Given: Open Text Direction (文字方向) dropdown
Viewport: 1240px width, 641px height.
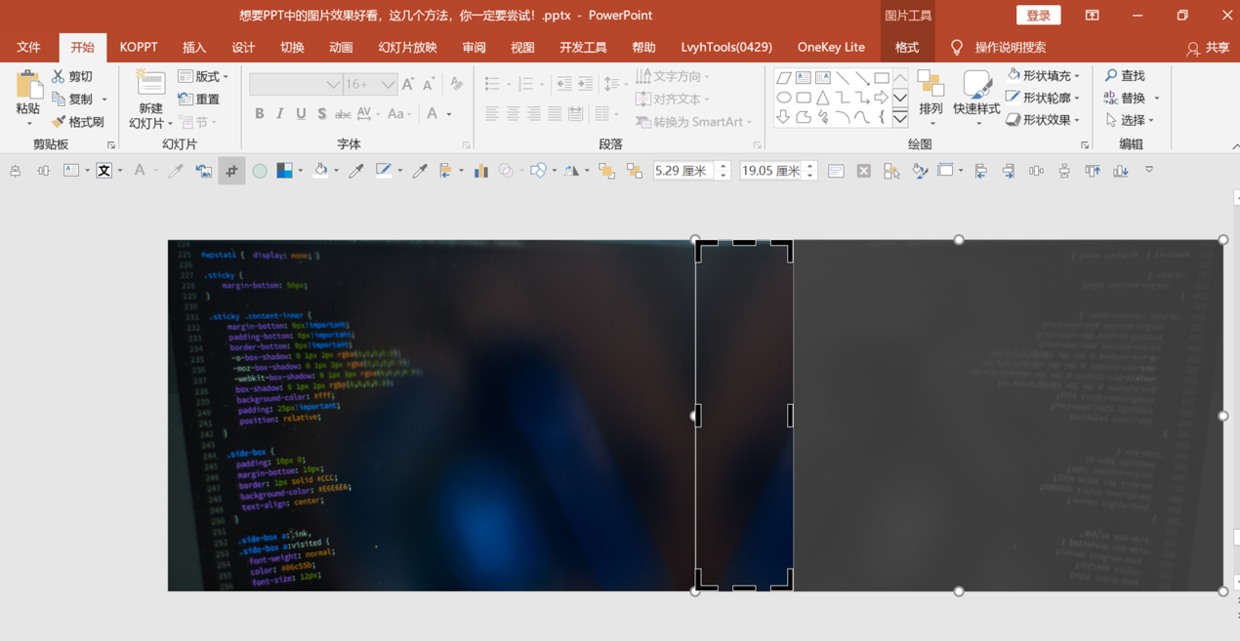Looking at the screenshot, I should tap(672, 76).
